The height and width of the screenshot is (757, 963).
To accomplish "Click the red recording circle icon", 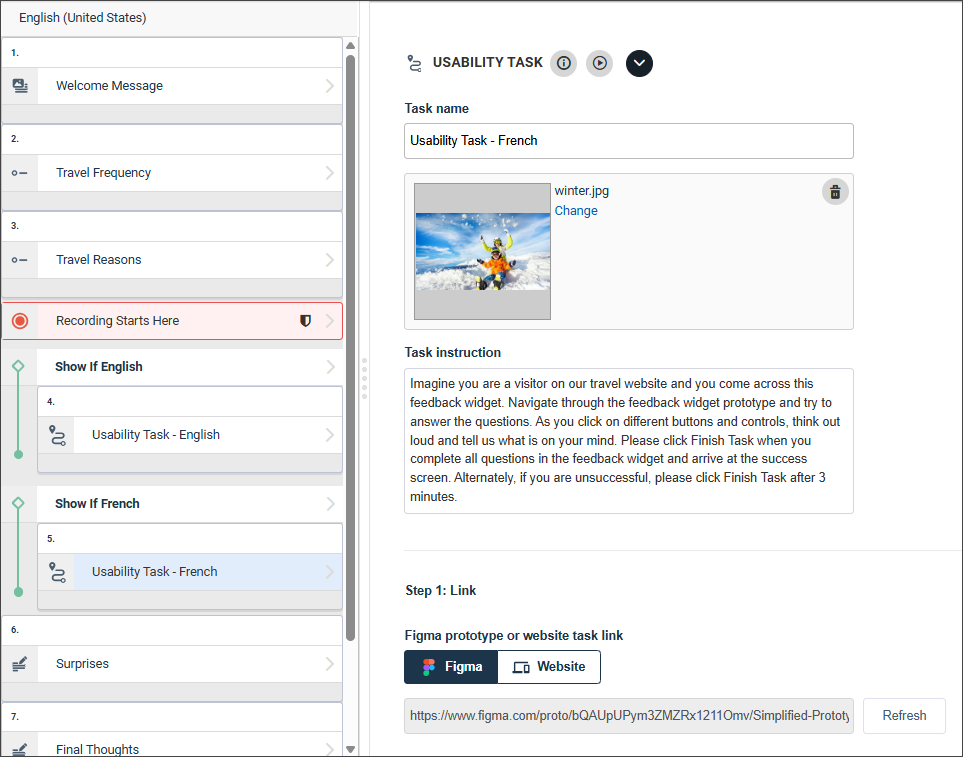I will coord(20,321).
